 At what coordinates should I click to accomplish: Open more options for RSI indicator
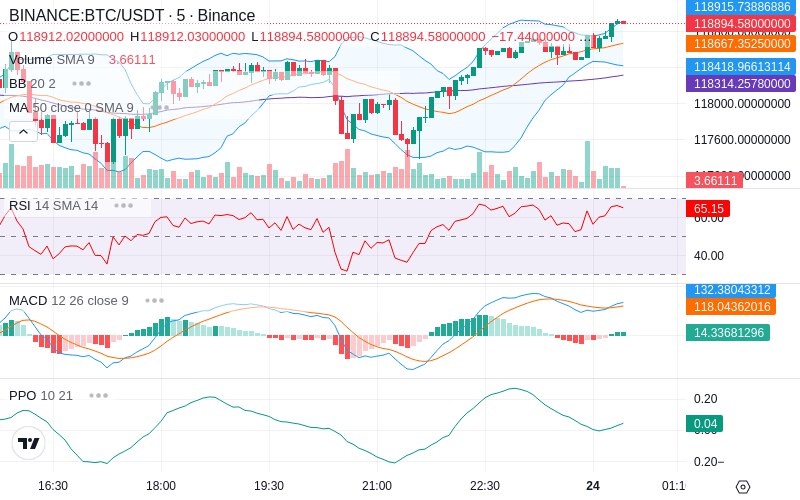123,205
